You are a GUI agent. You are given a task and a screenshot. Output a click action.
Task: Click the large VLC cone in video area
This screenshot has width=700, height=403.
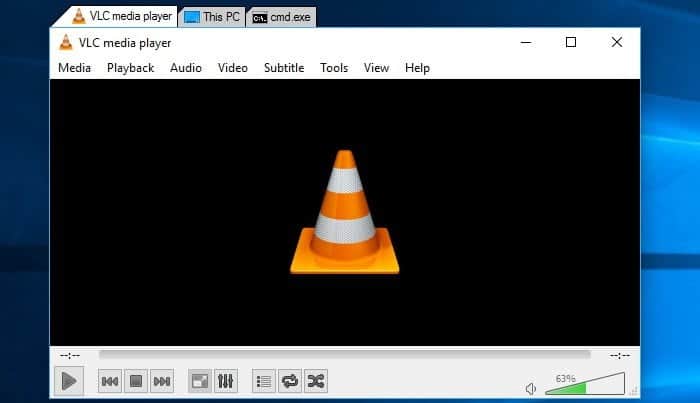click(x=345, y=212)
